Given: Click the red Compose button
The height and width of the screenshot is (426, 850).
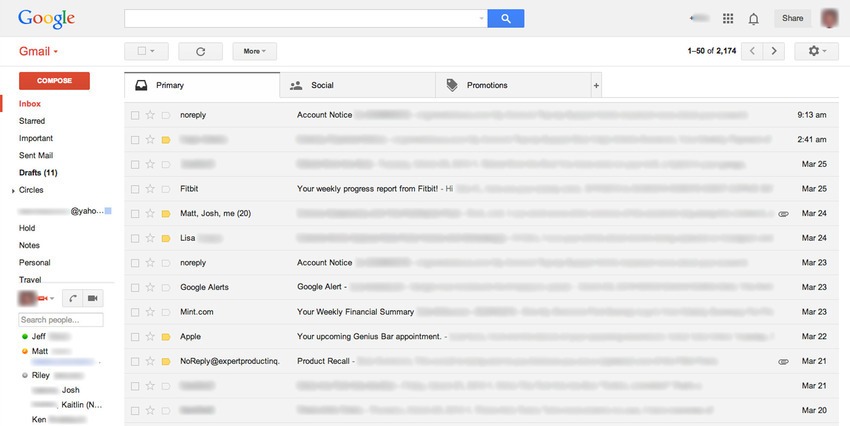Looking at the screenshot, I should 54,81.
